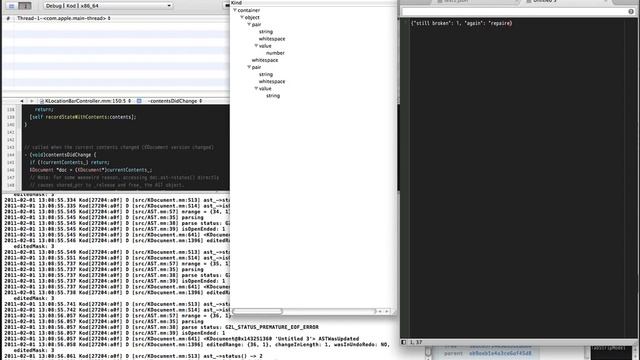Click the vertical scrollbar beside the parent row
This screenshot has height=360, width=640.
tap(428, 352)
